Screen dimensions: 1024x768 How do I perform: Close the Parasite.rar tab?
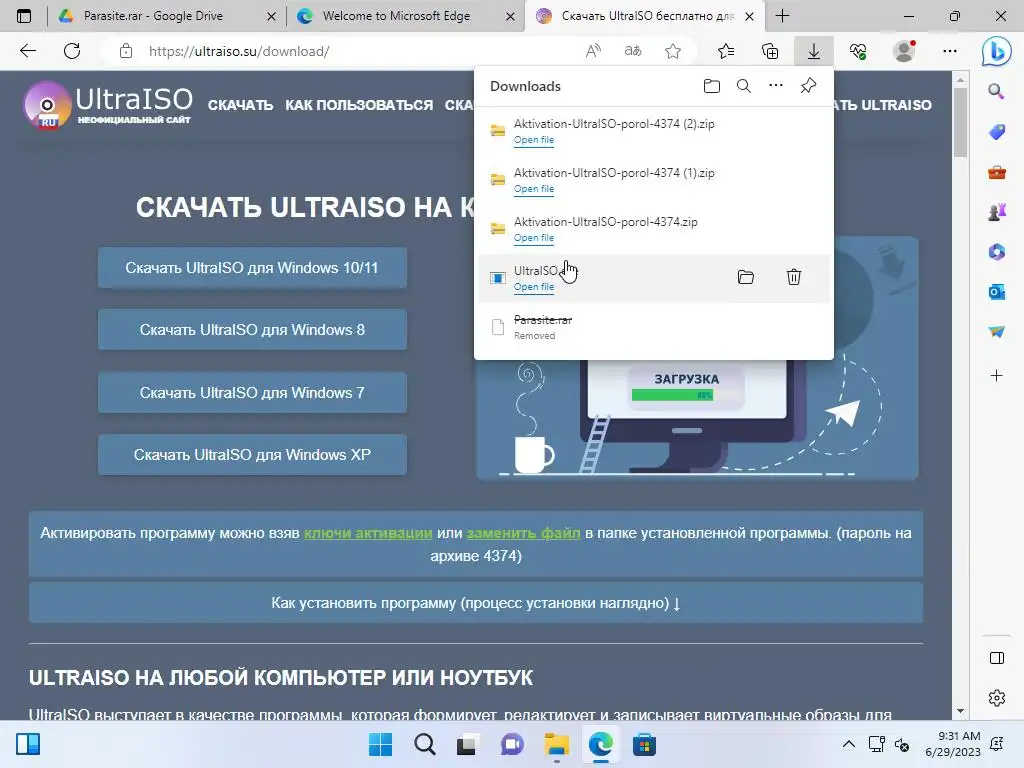tap(271, 16)
